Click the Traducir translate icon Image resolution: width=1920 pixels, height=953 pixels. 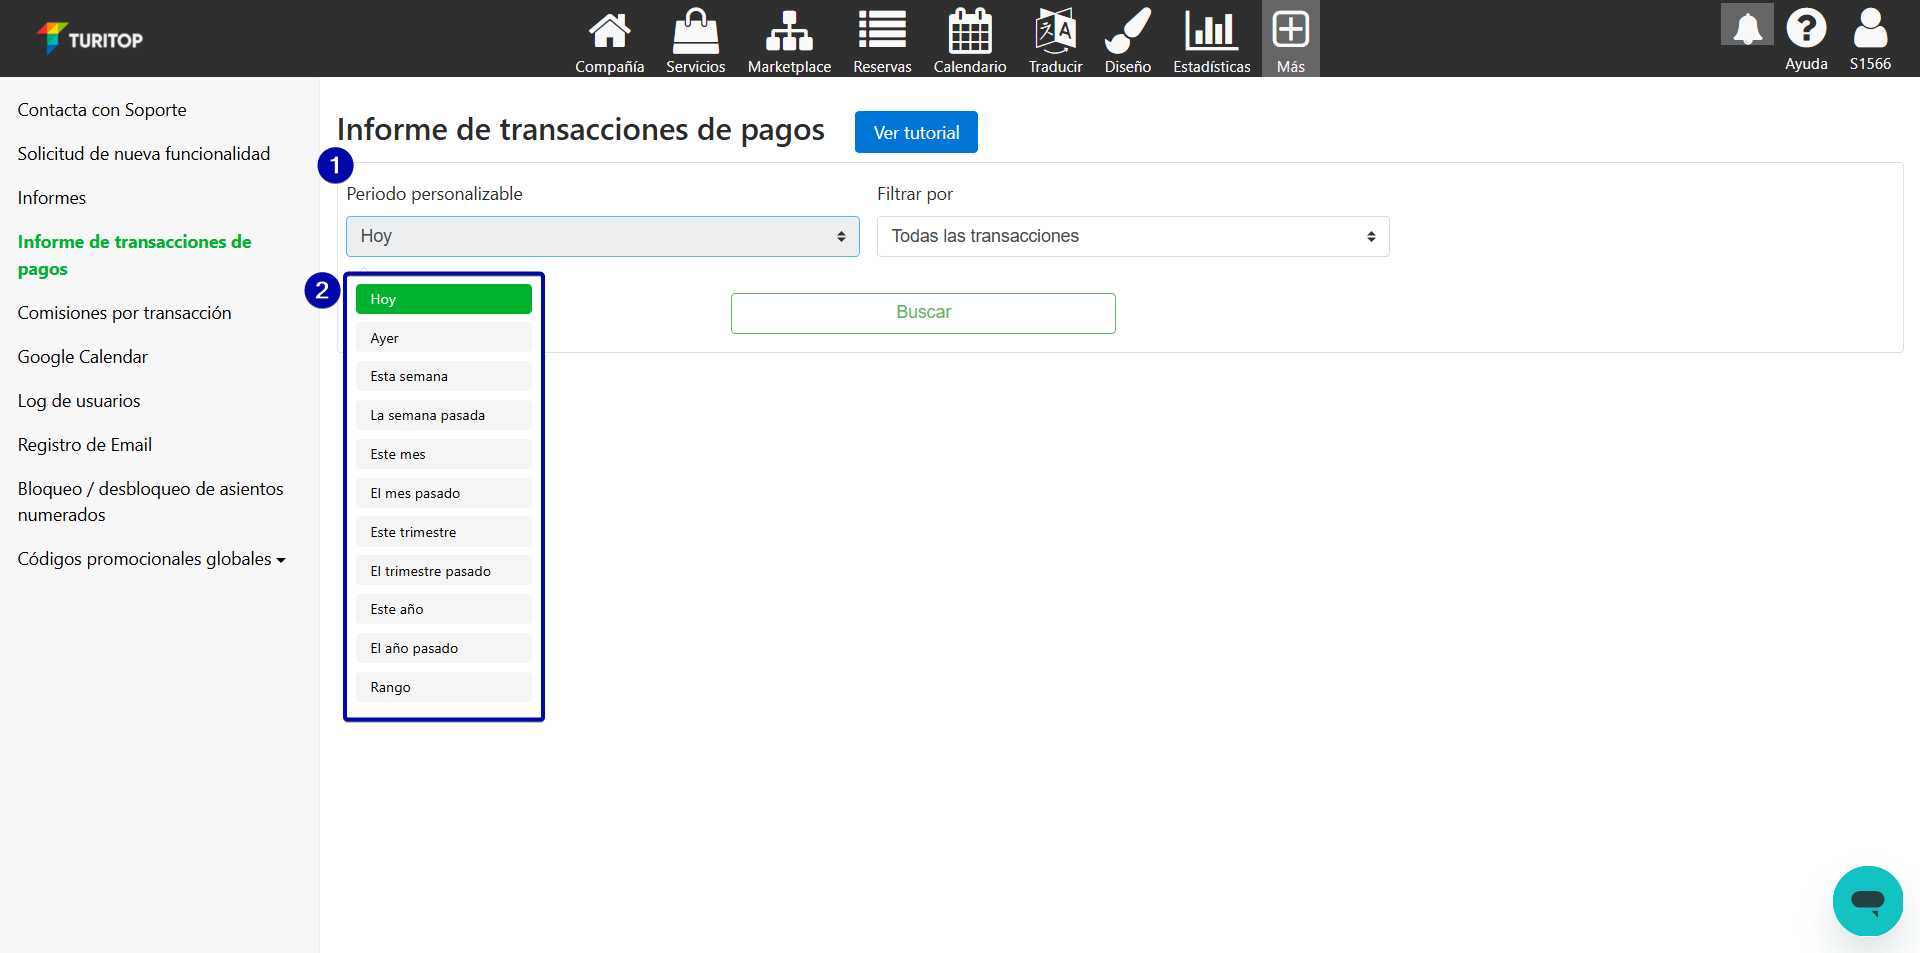tap(1055, 32)
